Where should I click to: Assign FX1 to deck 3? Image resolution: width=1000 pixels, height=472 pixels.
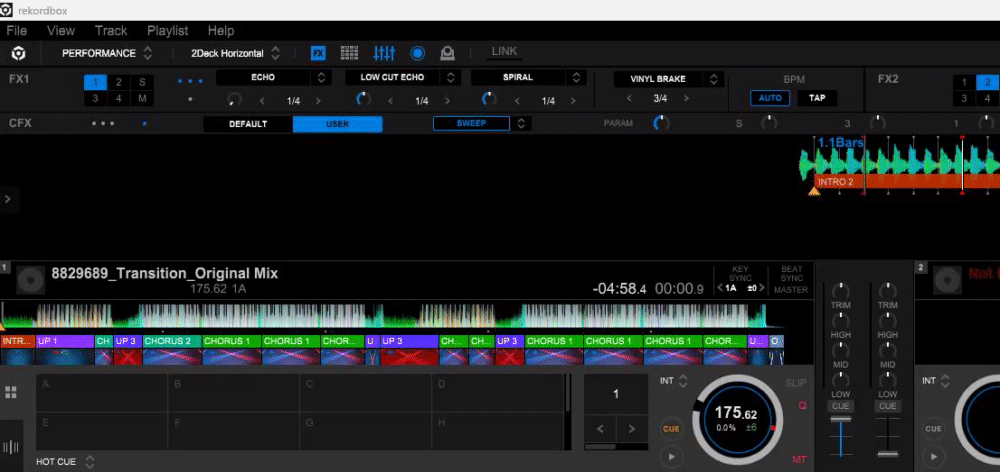click(96, 99)
